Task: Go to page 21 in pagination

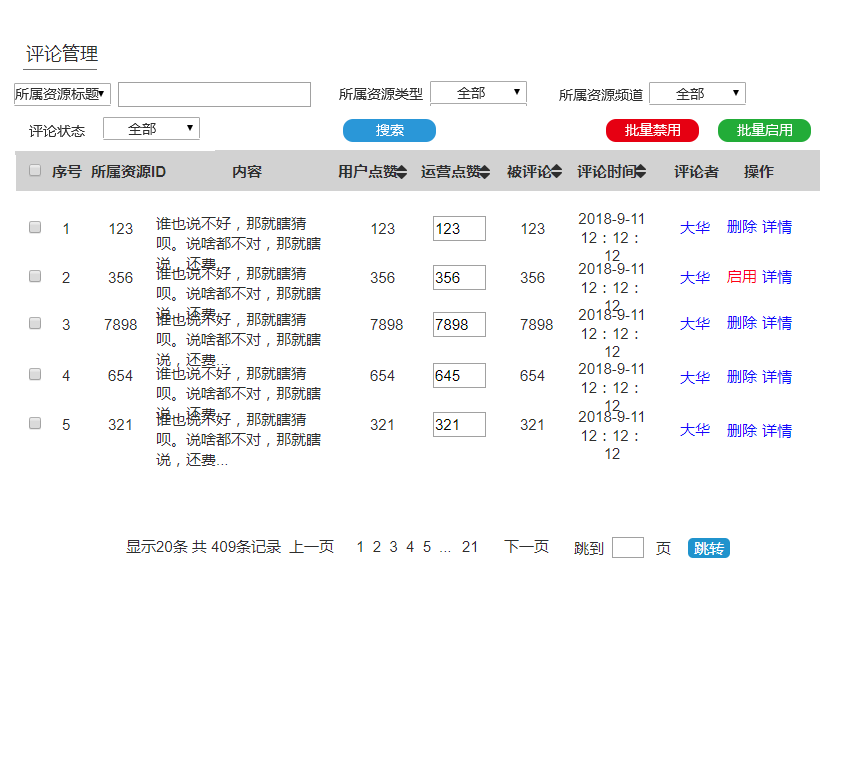Action: pyautogui.click(x=470, y=547)
